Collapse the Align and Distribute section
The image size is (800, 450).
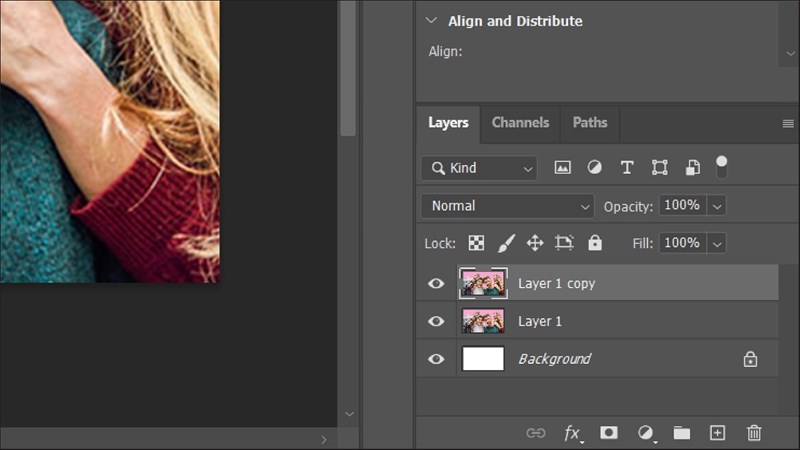[431, 20]
